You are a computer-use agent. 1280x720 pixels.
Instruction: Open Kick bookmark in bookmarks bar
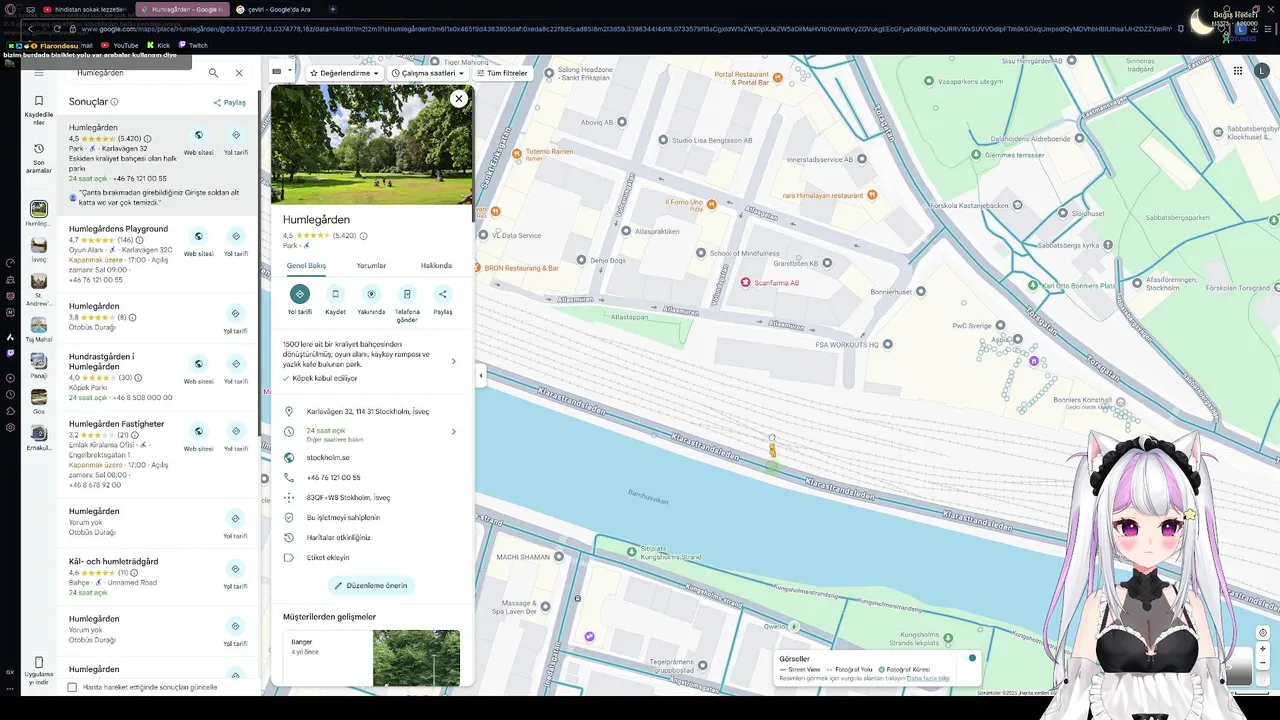point(158,45)
